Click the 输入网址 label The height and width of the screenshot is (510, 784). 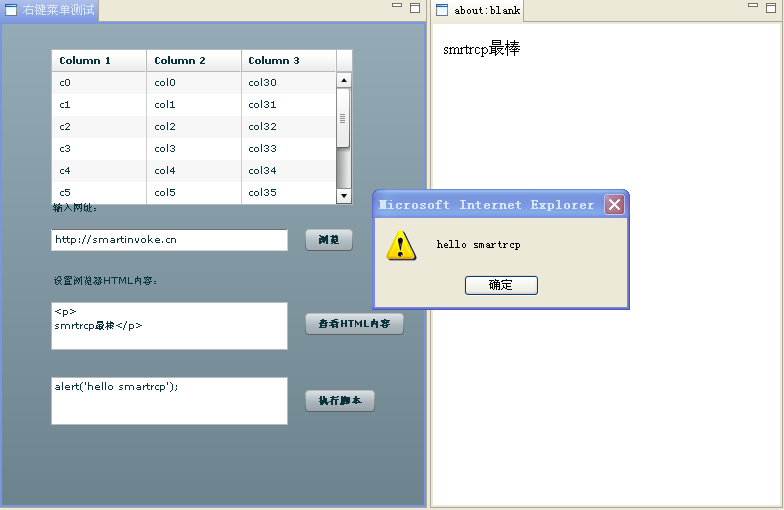pyautogui.click(x=74, y=208)
